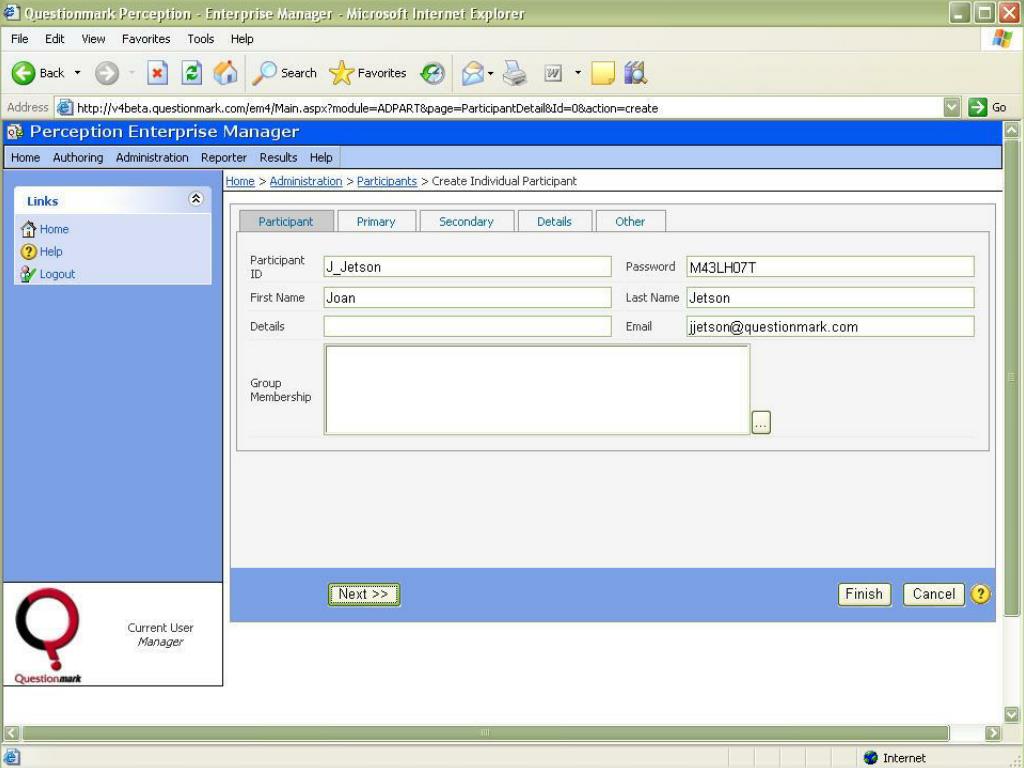1024x768 pixels.
Task: Open the Favorites menu
Action: point(146,39)
